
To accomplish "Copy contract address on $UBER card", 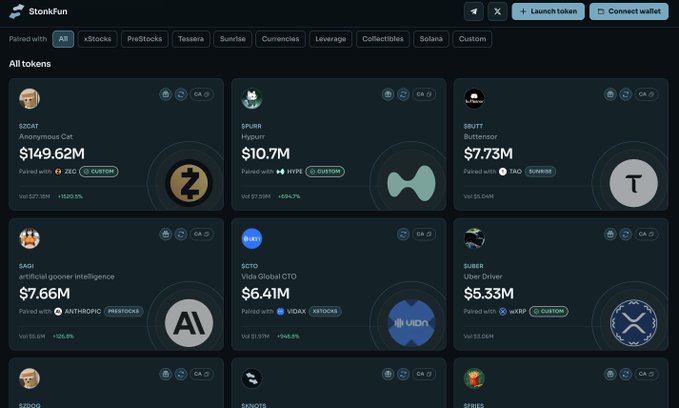I will 647,234.
